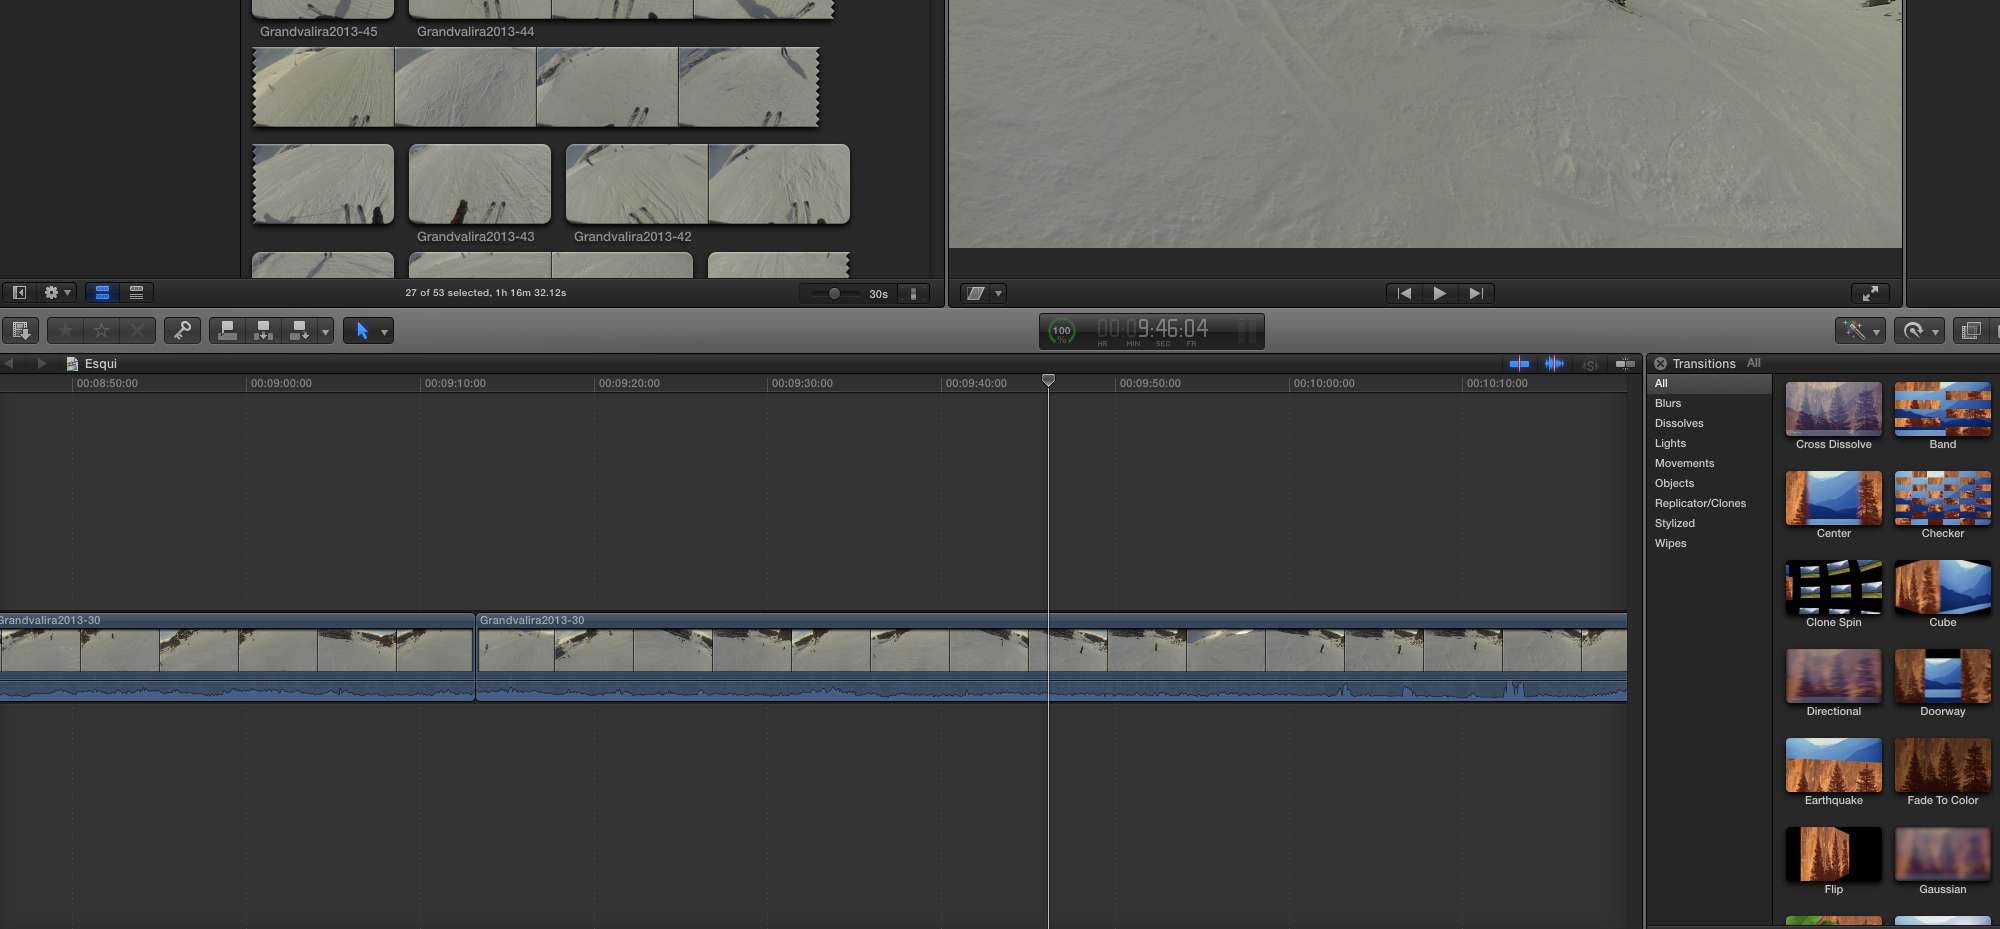Screen dimensions: 2000x929
Task: Toggle video skimming in the timeline
Action: [x=1519, y=364]
